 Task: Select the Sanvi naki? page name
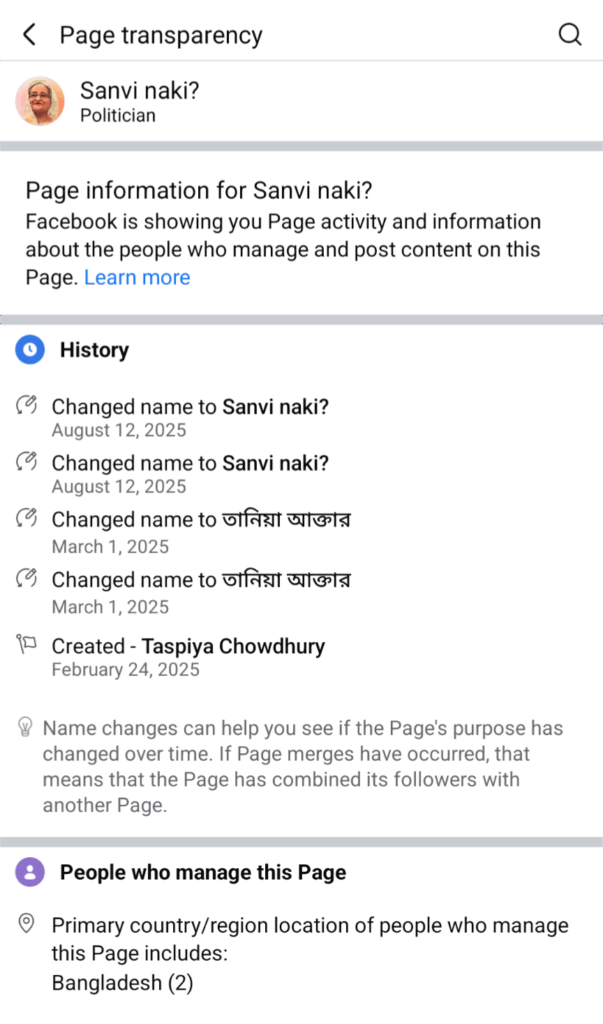[140, 91]
